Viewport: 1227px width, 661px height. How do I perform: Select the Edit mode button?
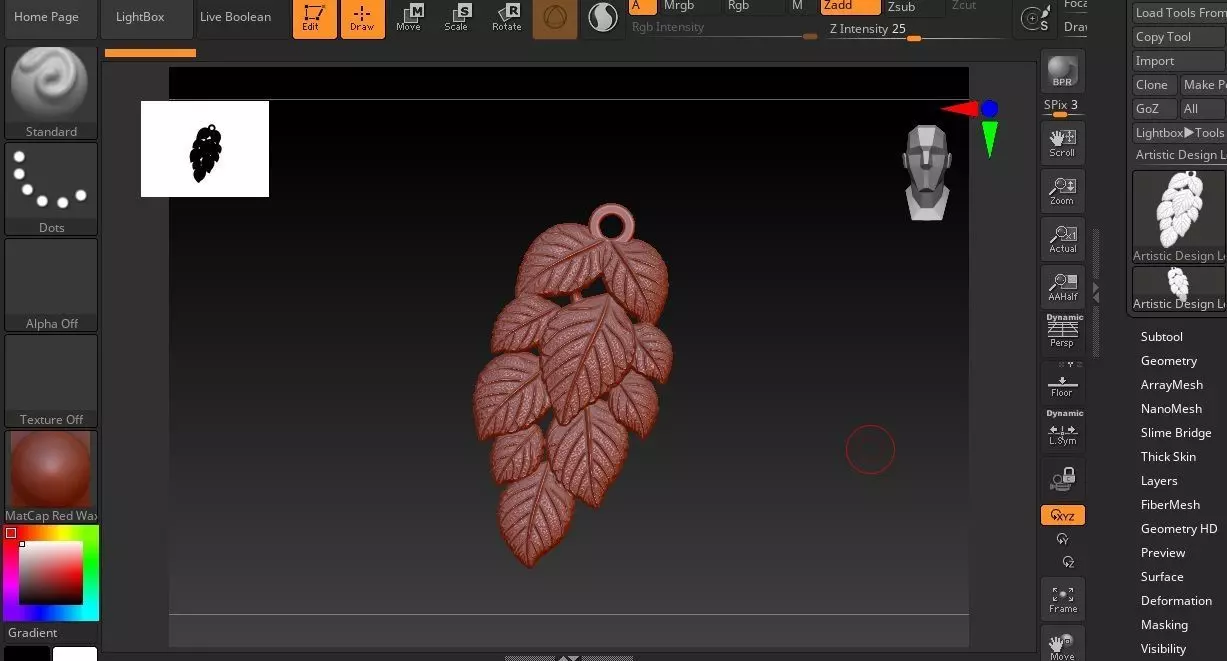click(x=314, y=19)
